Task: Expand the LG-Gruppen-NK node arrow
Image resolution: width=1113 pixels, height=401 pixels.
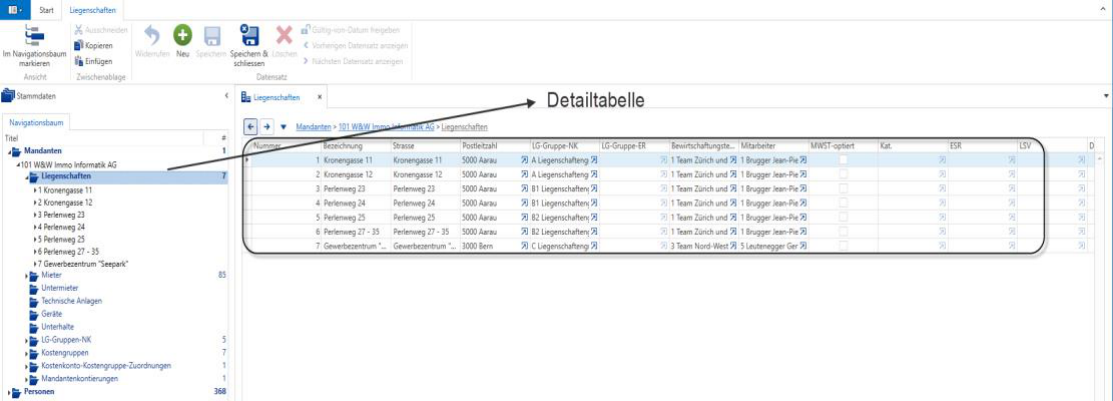Action: coord(26,340)
